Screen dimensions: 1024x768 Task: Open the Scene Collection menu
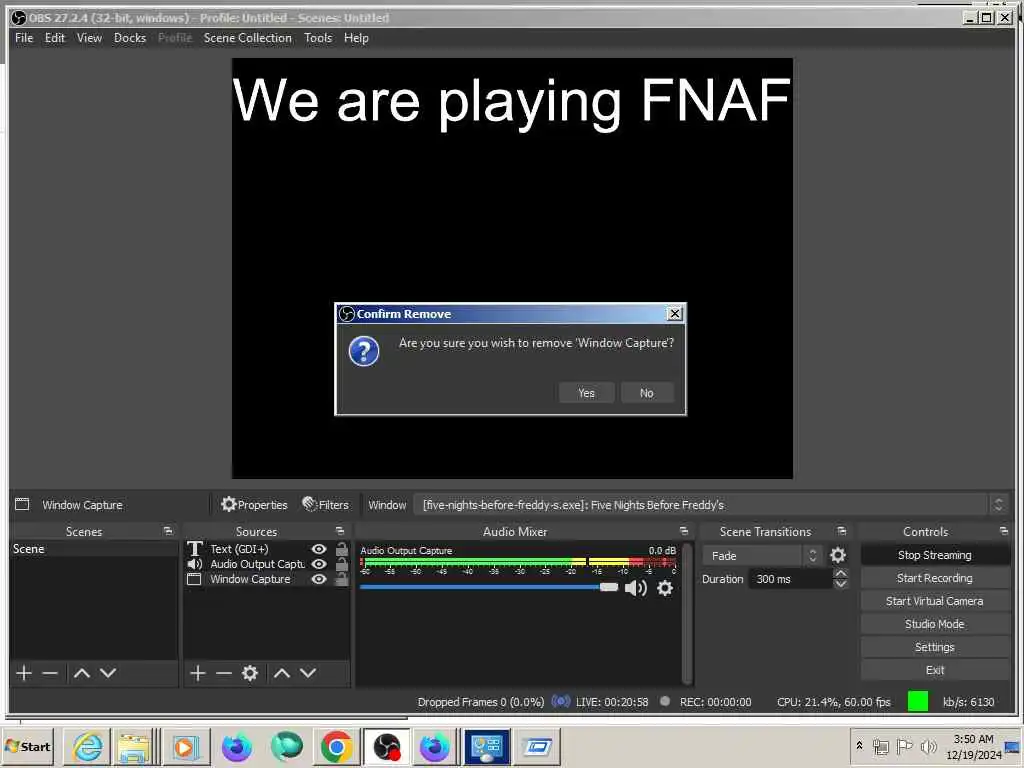248,38
